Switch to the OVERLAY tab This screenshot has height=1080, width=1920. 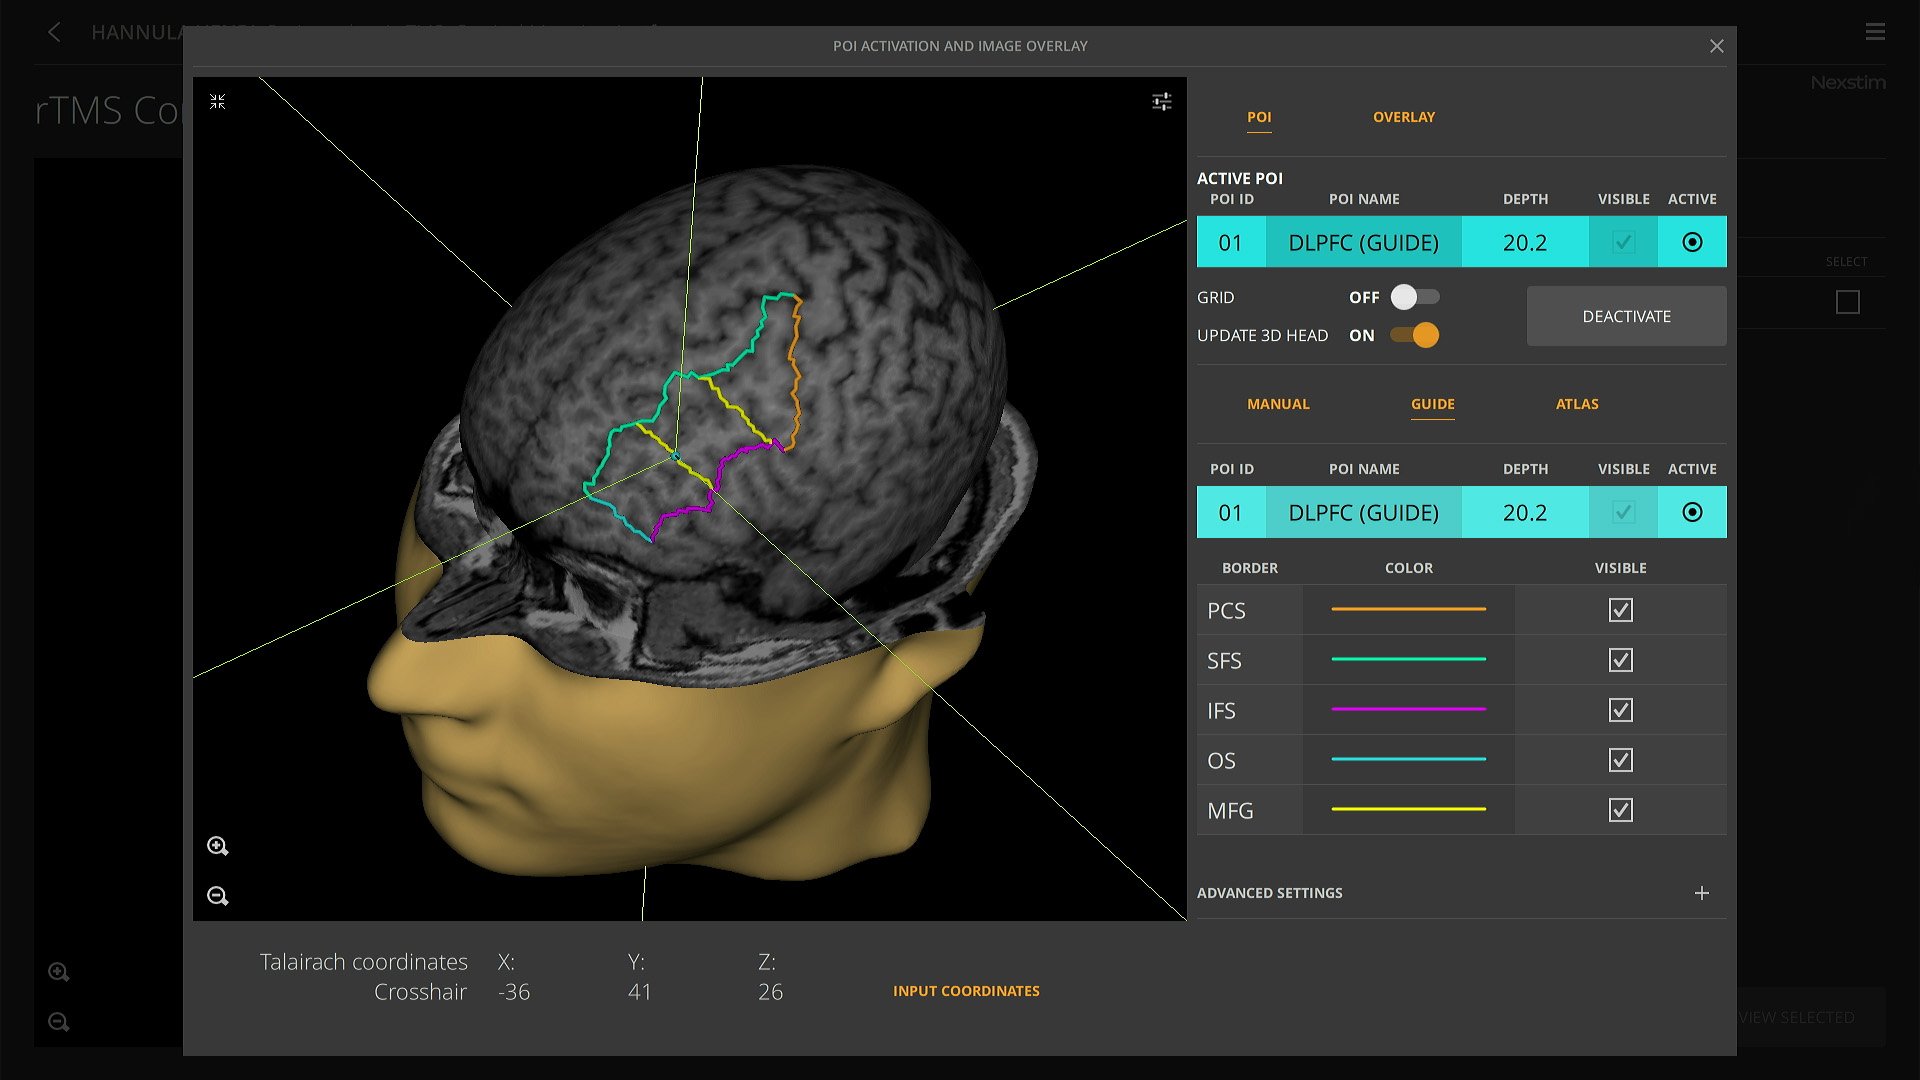(x=1403, y=117)
